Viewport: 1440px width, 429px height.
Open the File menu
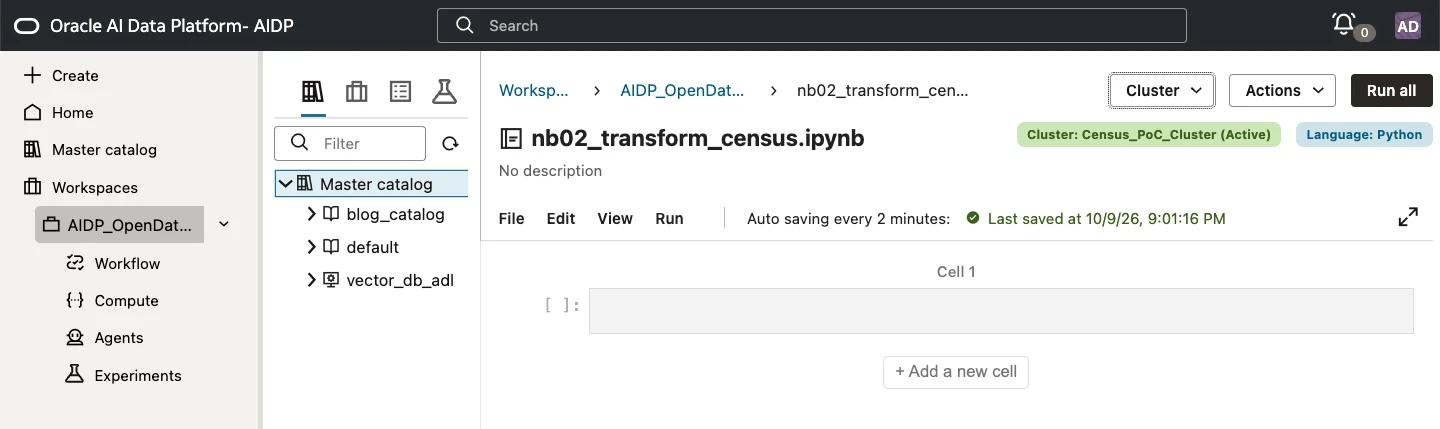pos(511,218)
